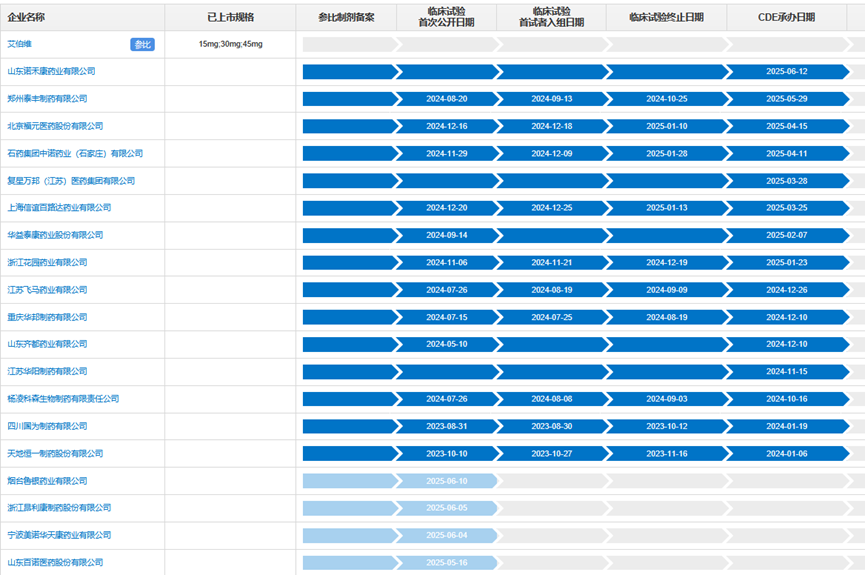Open 郑州泰丰制药有限公司 company link
Screen dimensions: 865x575
coord(47,99)
